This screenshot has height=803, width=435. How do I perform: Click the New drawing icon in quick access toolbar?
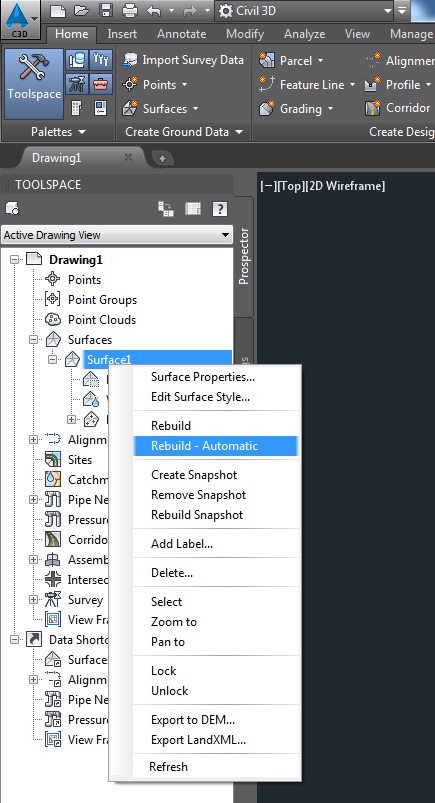pyautogui.click(x=58, y=10)
